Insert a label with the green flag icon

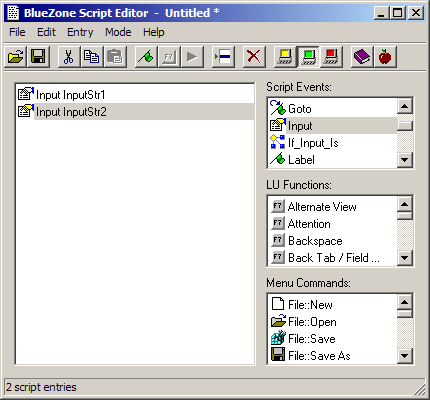(x=146, y=57)
